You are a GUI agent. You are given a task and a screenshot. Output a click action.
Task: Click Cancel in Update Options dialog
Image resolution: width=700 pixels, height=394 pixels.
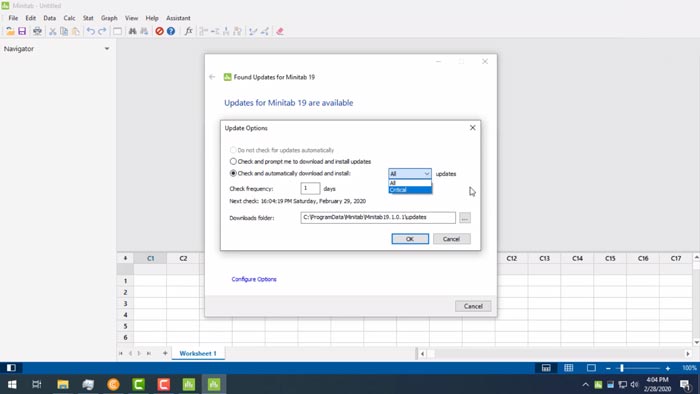[x=451, y=239]
